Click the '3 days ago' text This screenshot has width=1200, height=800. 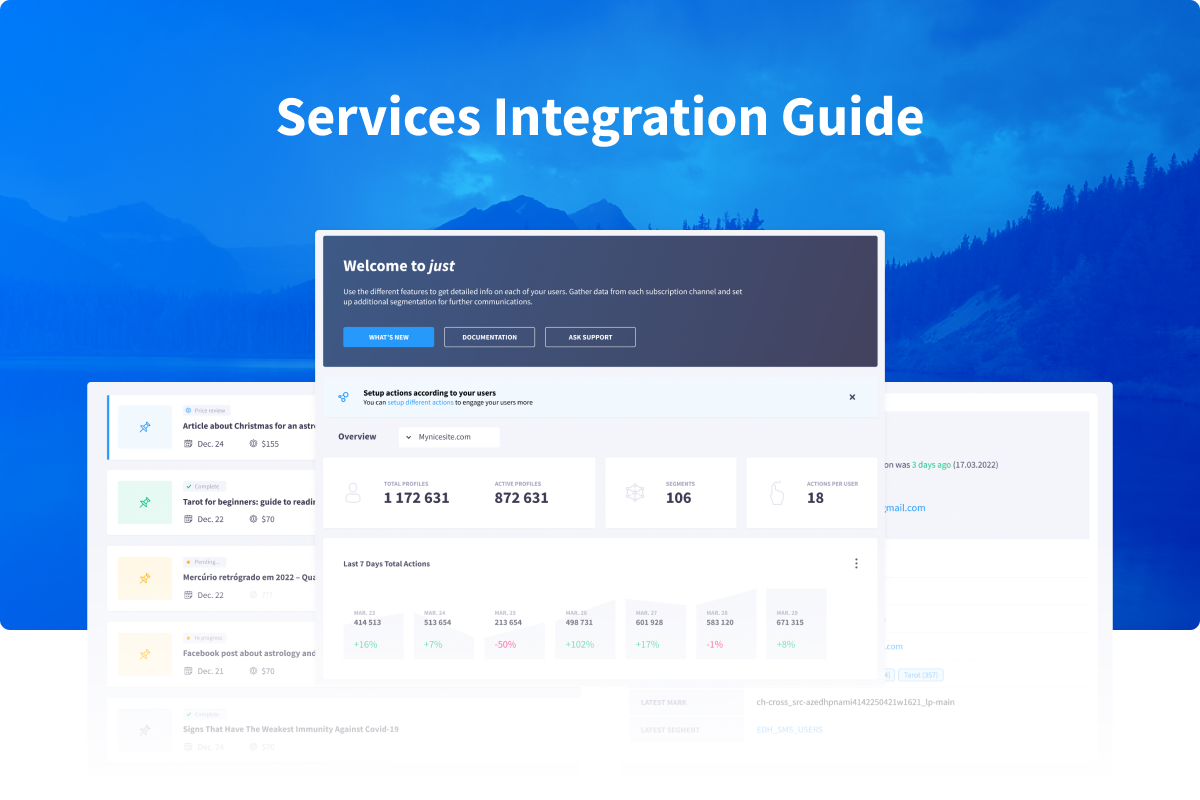coord(931,464)
